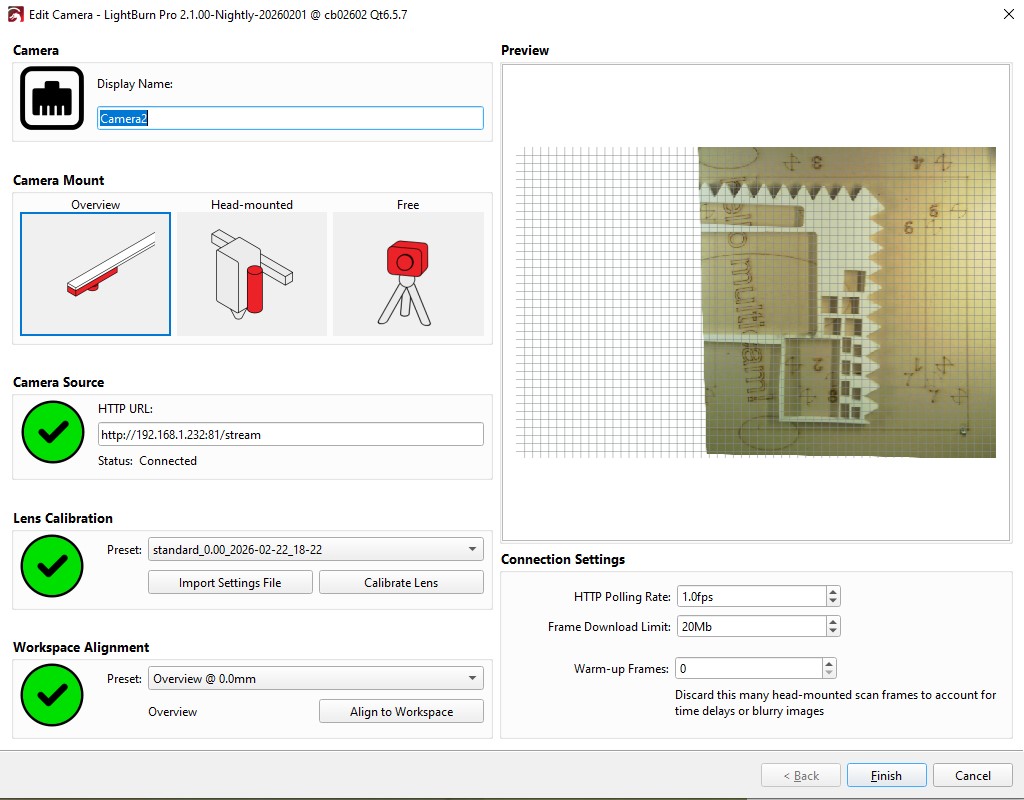Viewport: 1024px width, 800px height.
Task: Pick the Free tripod camera mount
Action: (408, 273)
